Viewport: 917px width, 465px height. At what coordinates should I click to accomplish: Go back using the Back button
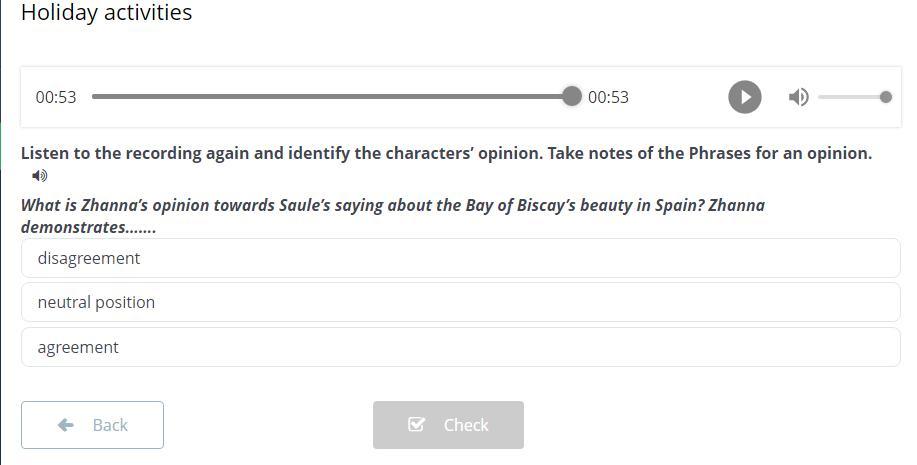(92, 425)
